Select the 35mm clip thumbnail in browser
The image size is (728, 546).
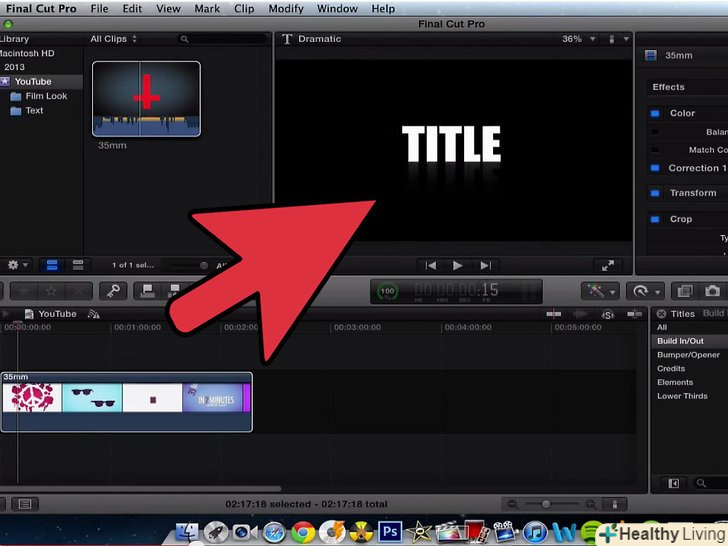coord(146,99)
